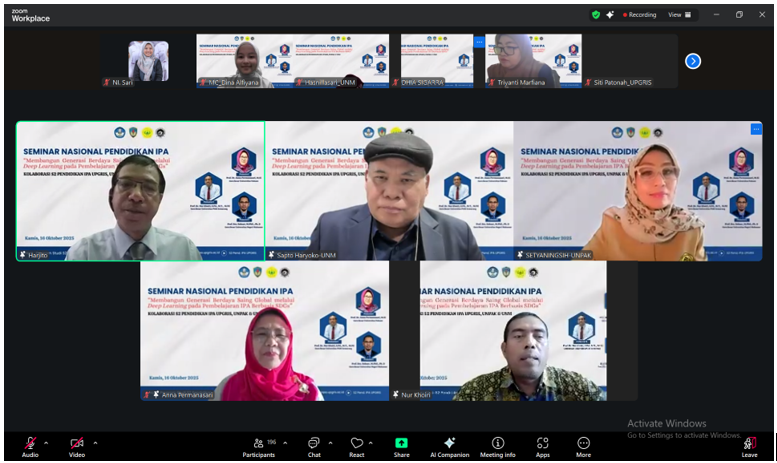Click the React heart icon
Image resolution: width=777 pixels, height=463 pixels.
356,443
